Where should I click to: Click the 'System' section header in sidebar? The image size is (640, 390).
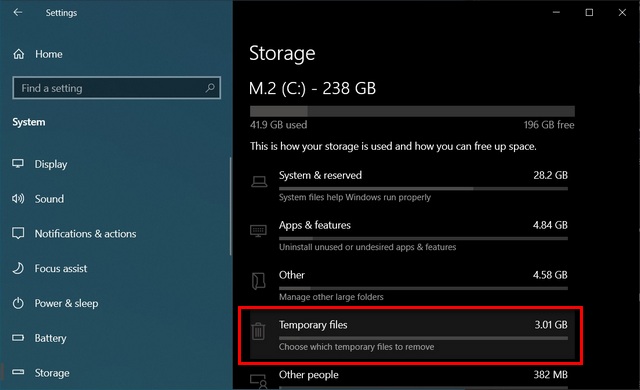coord(29,122)
